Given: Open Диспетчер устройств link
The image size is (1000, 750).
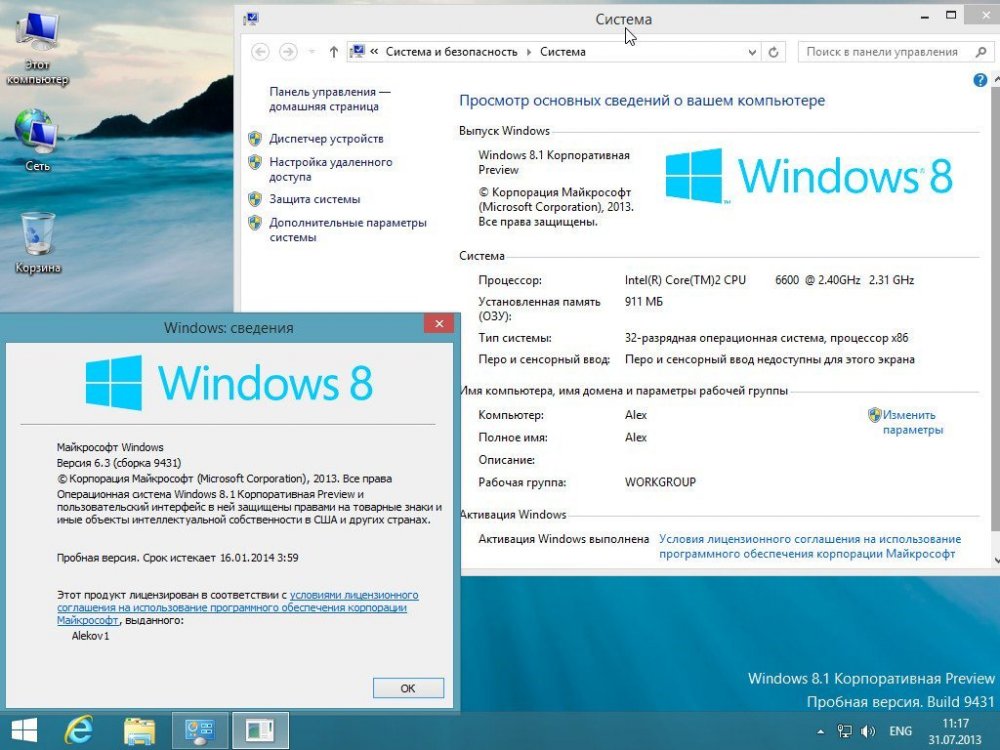Looking at the screenshot, I should point(326,138).
